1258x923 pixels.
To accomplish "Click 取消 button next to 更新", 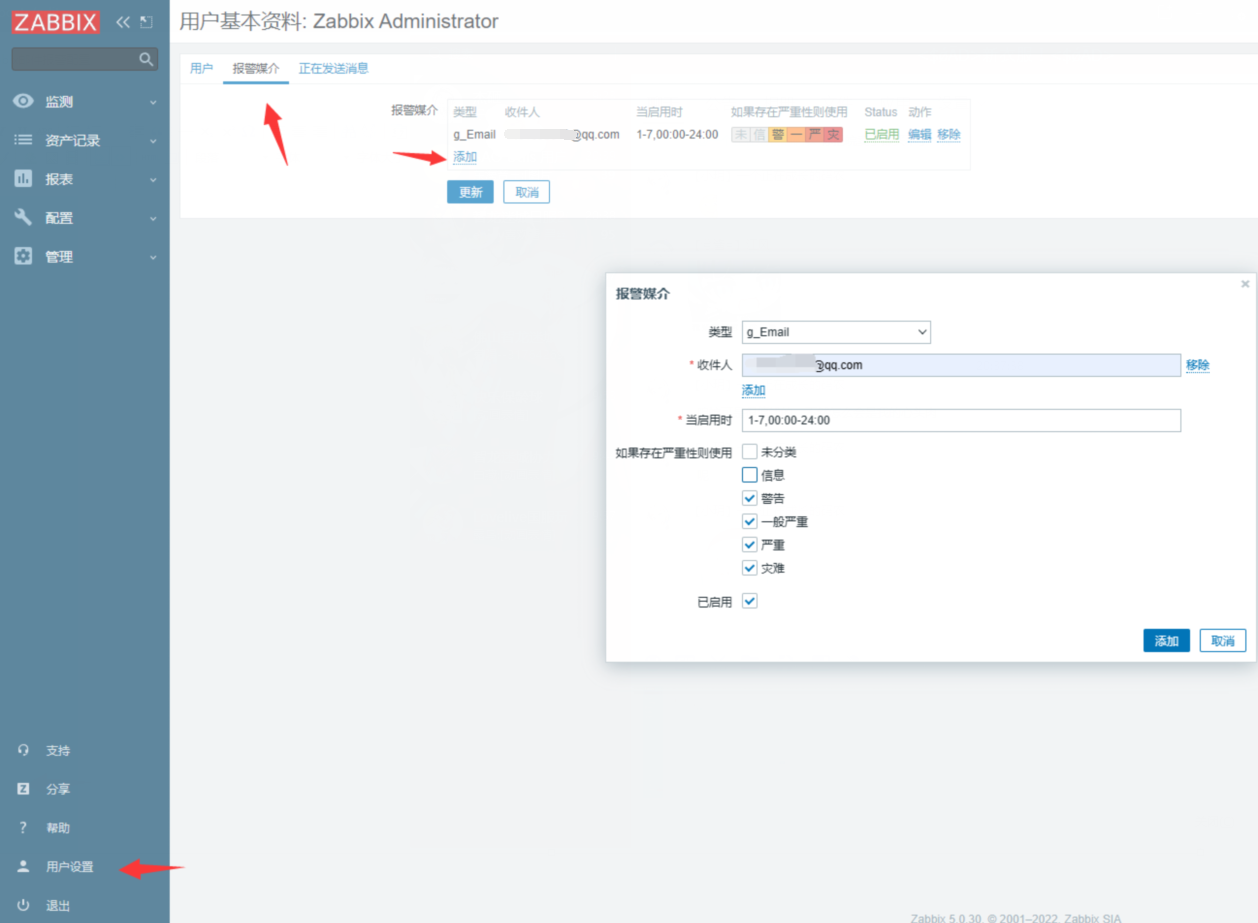I will pos(526,192).
